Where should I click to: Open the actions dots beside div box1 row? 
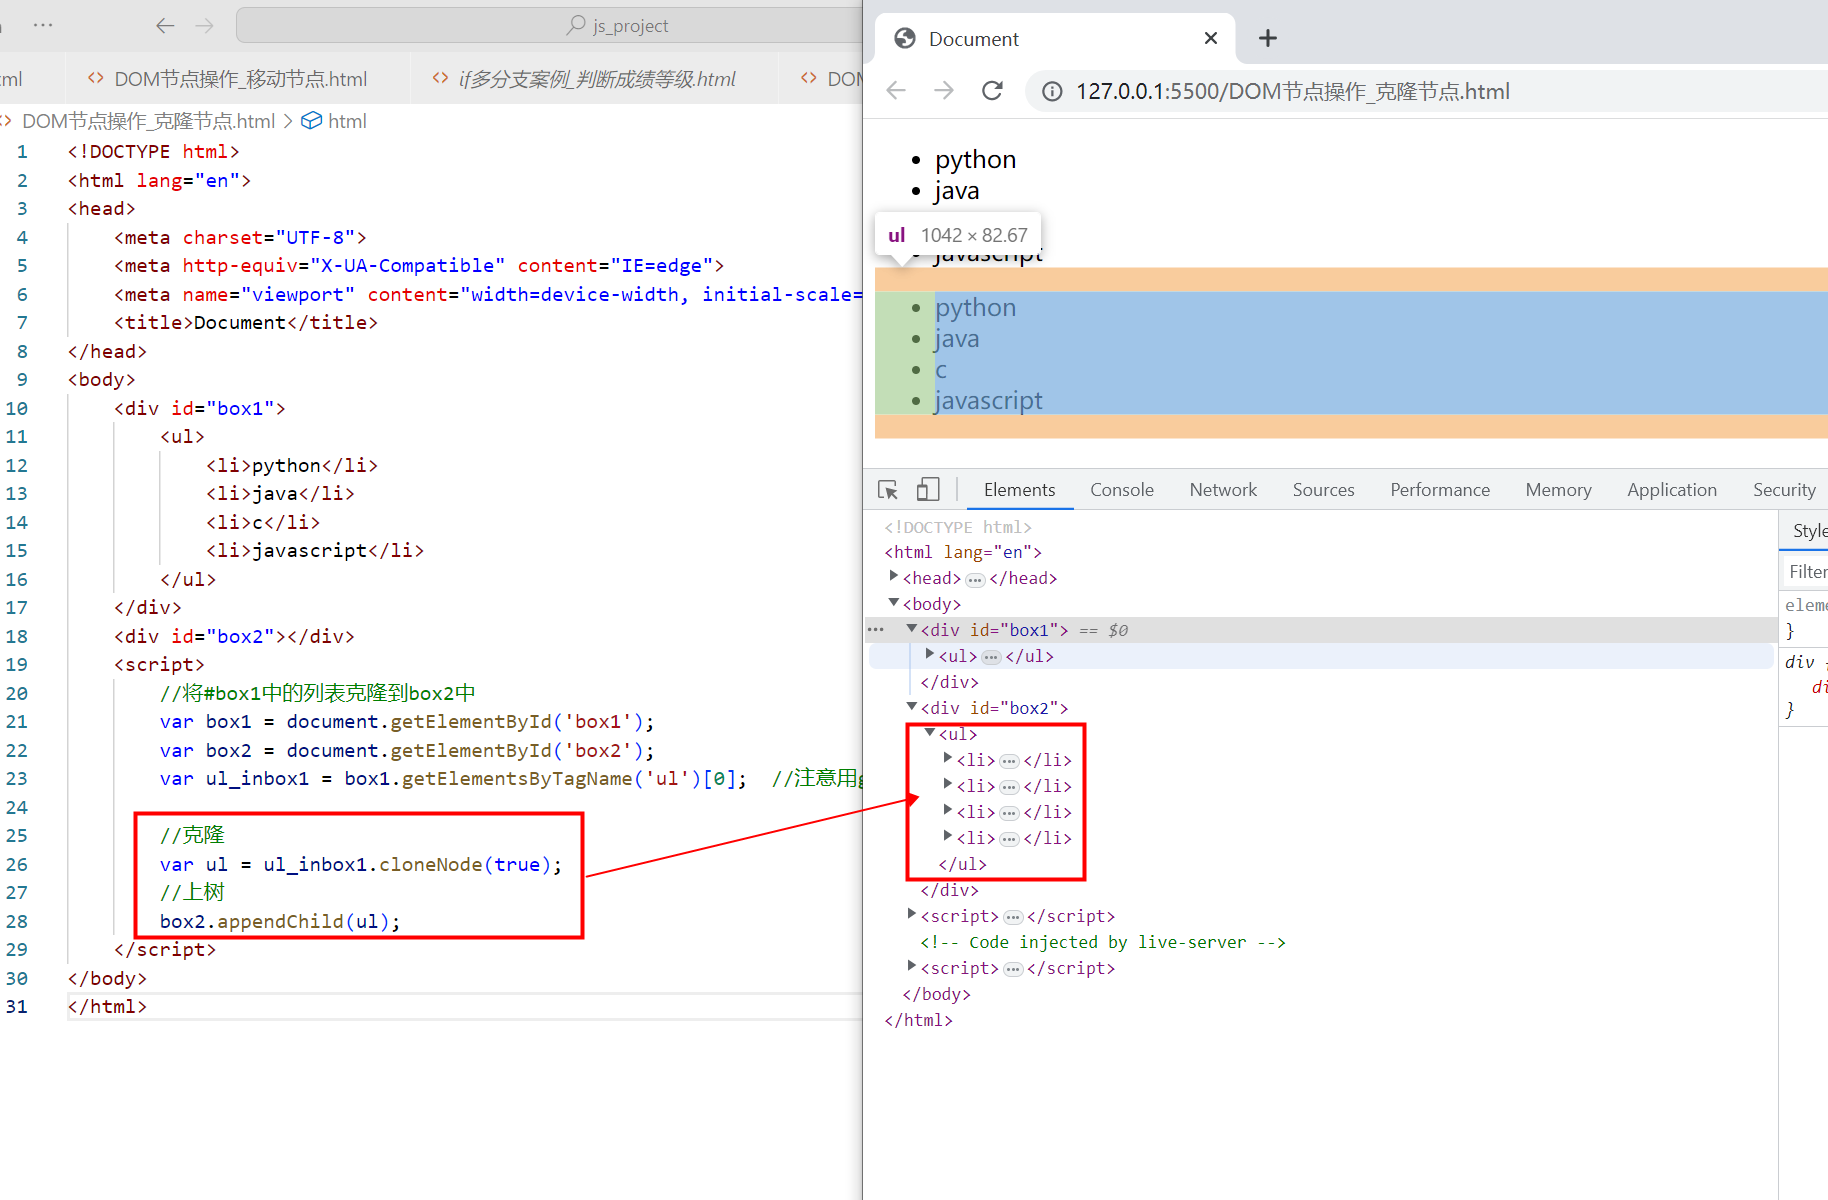click(876, 630)
